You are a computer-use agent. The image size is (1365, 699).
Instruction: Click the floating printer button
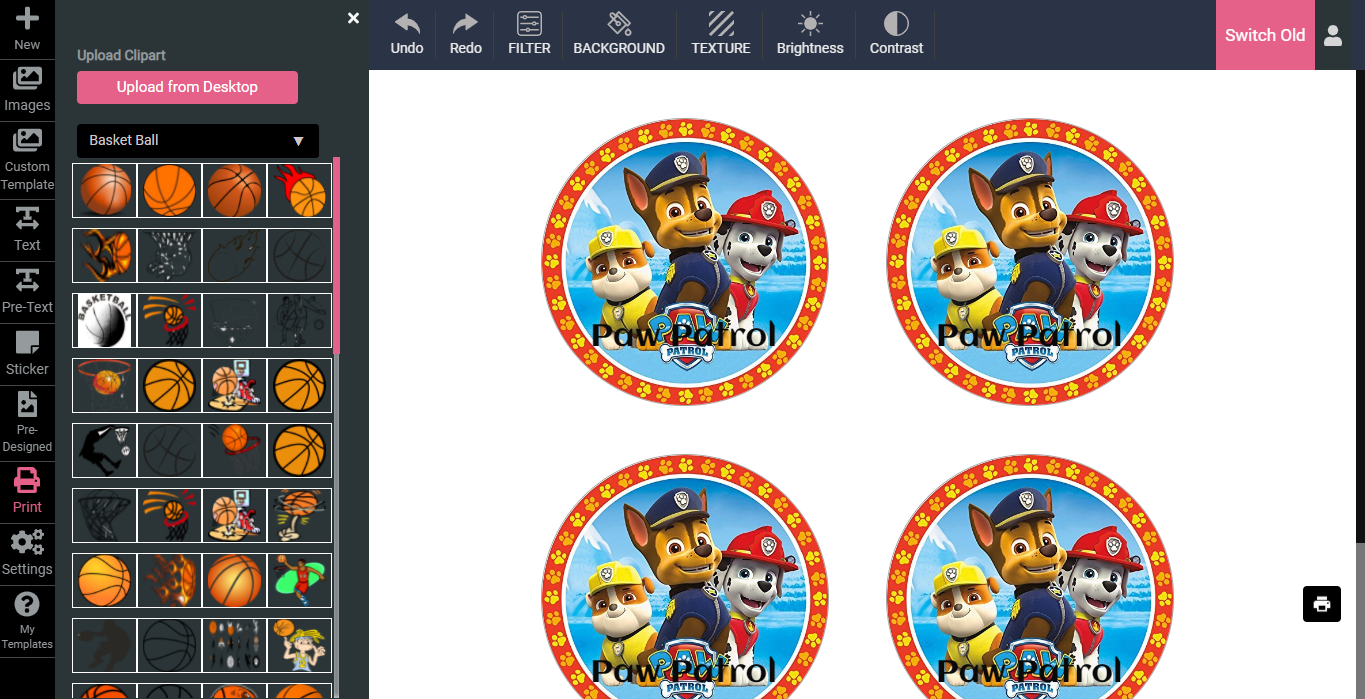1321,604
